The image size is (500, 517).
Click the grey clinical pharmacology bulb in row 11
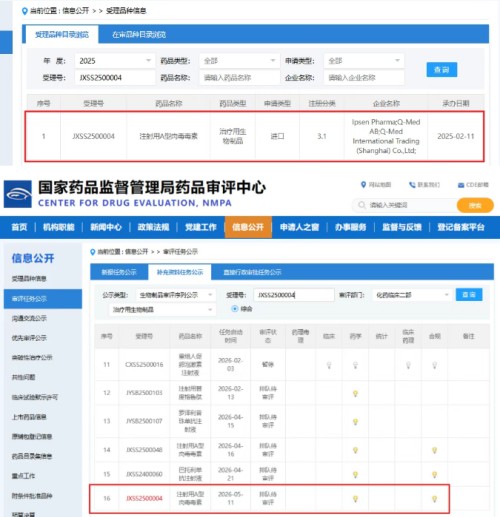tap(408, 365)
